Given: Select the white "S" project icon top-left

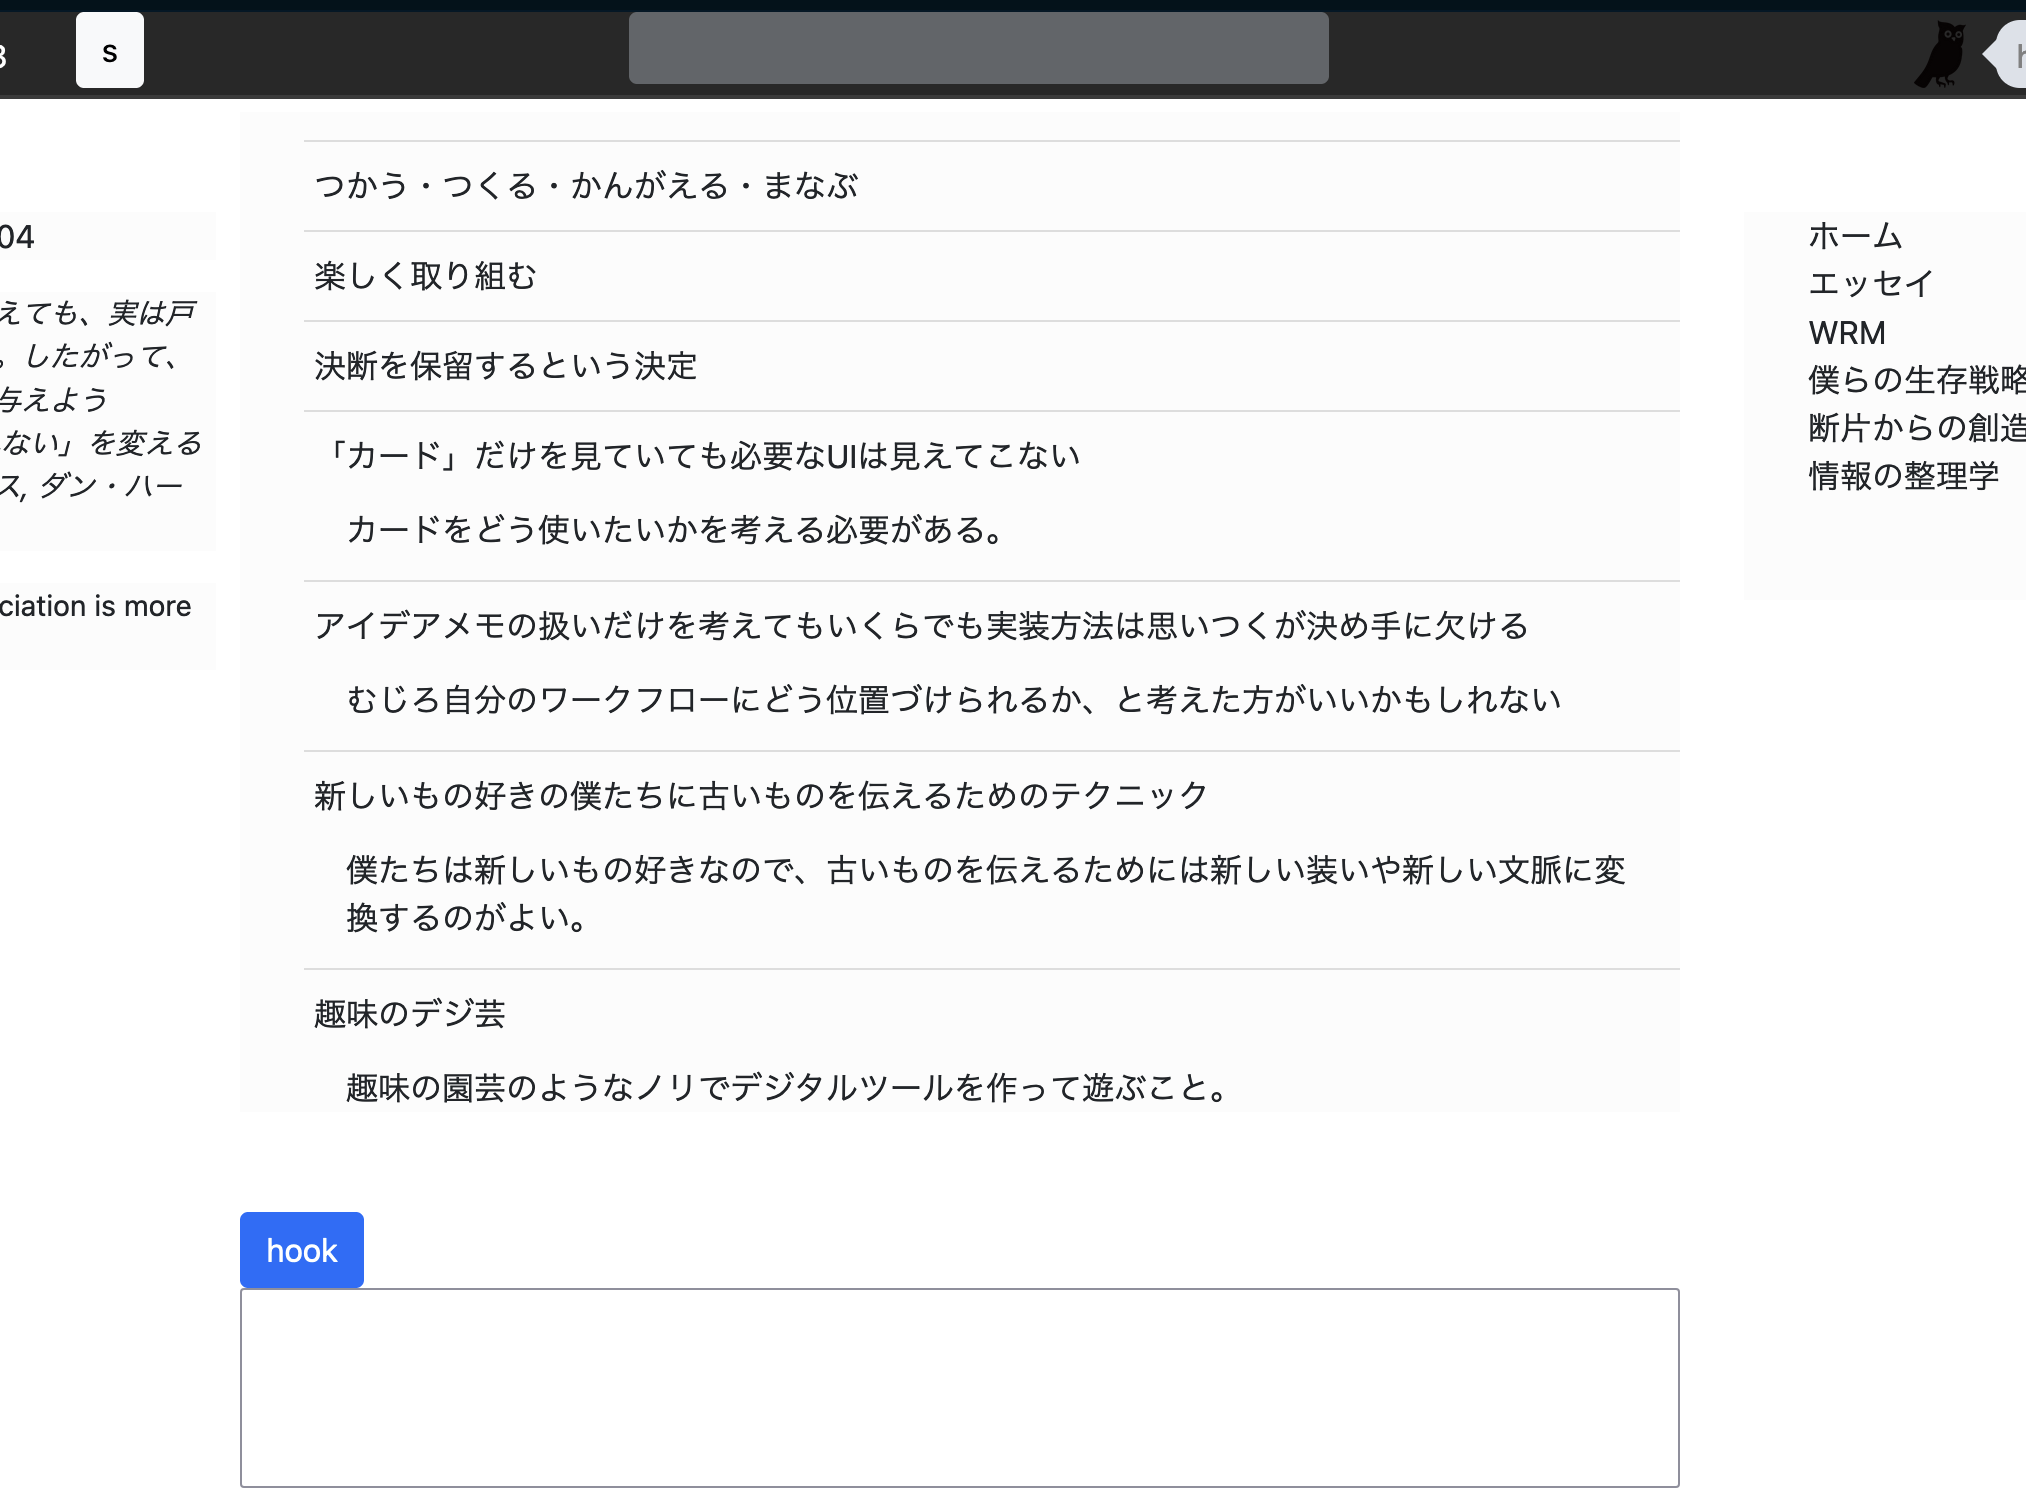Looking at the screenshot, I should (x=109, y=49).
